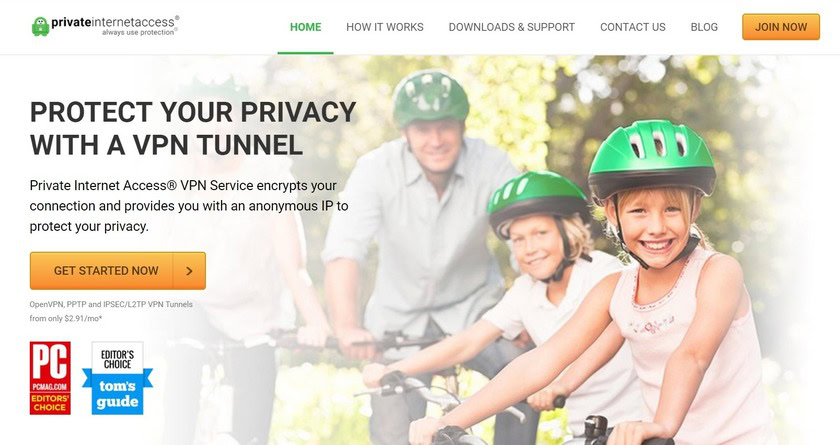Click the Private Internet Access VPN Service description
This screenshot has width=840, height=445.
point(189,206)
